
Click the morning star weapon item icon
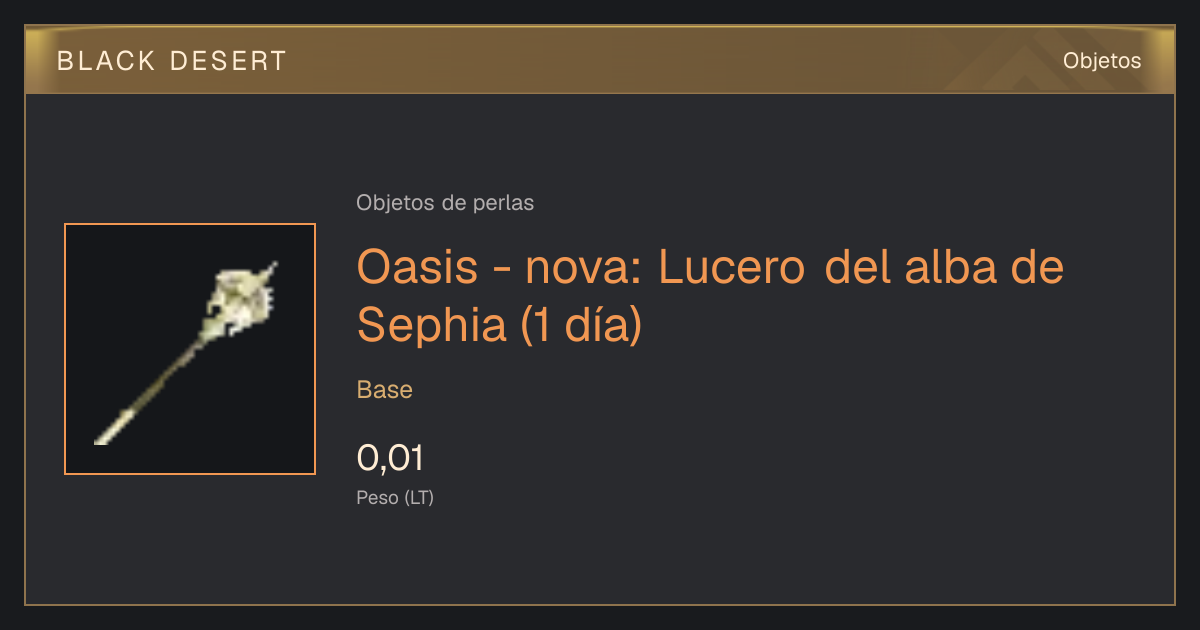(x=190, y=349)
